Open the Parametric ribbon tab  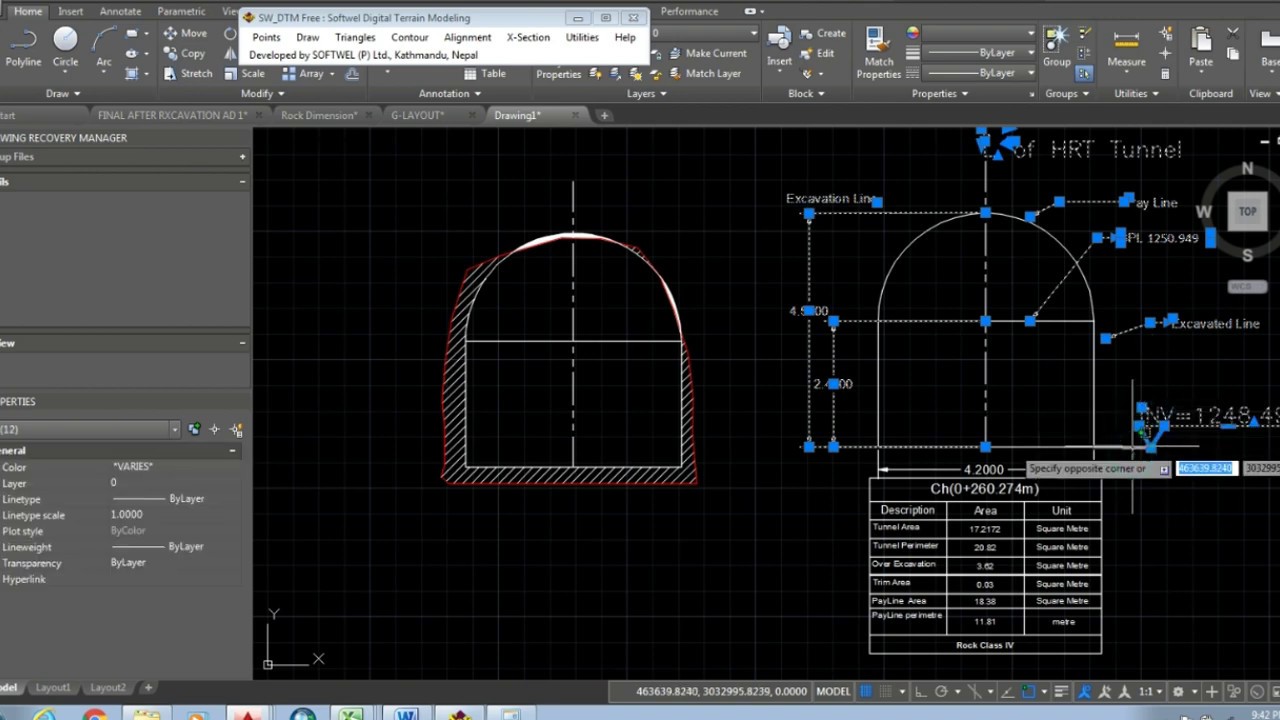tap(182, 11)
